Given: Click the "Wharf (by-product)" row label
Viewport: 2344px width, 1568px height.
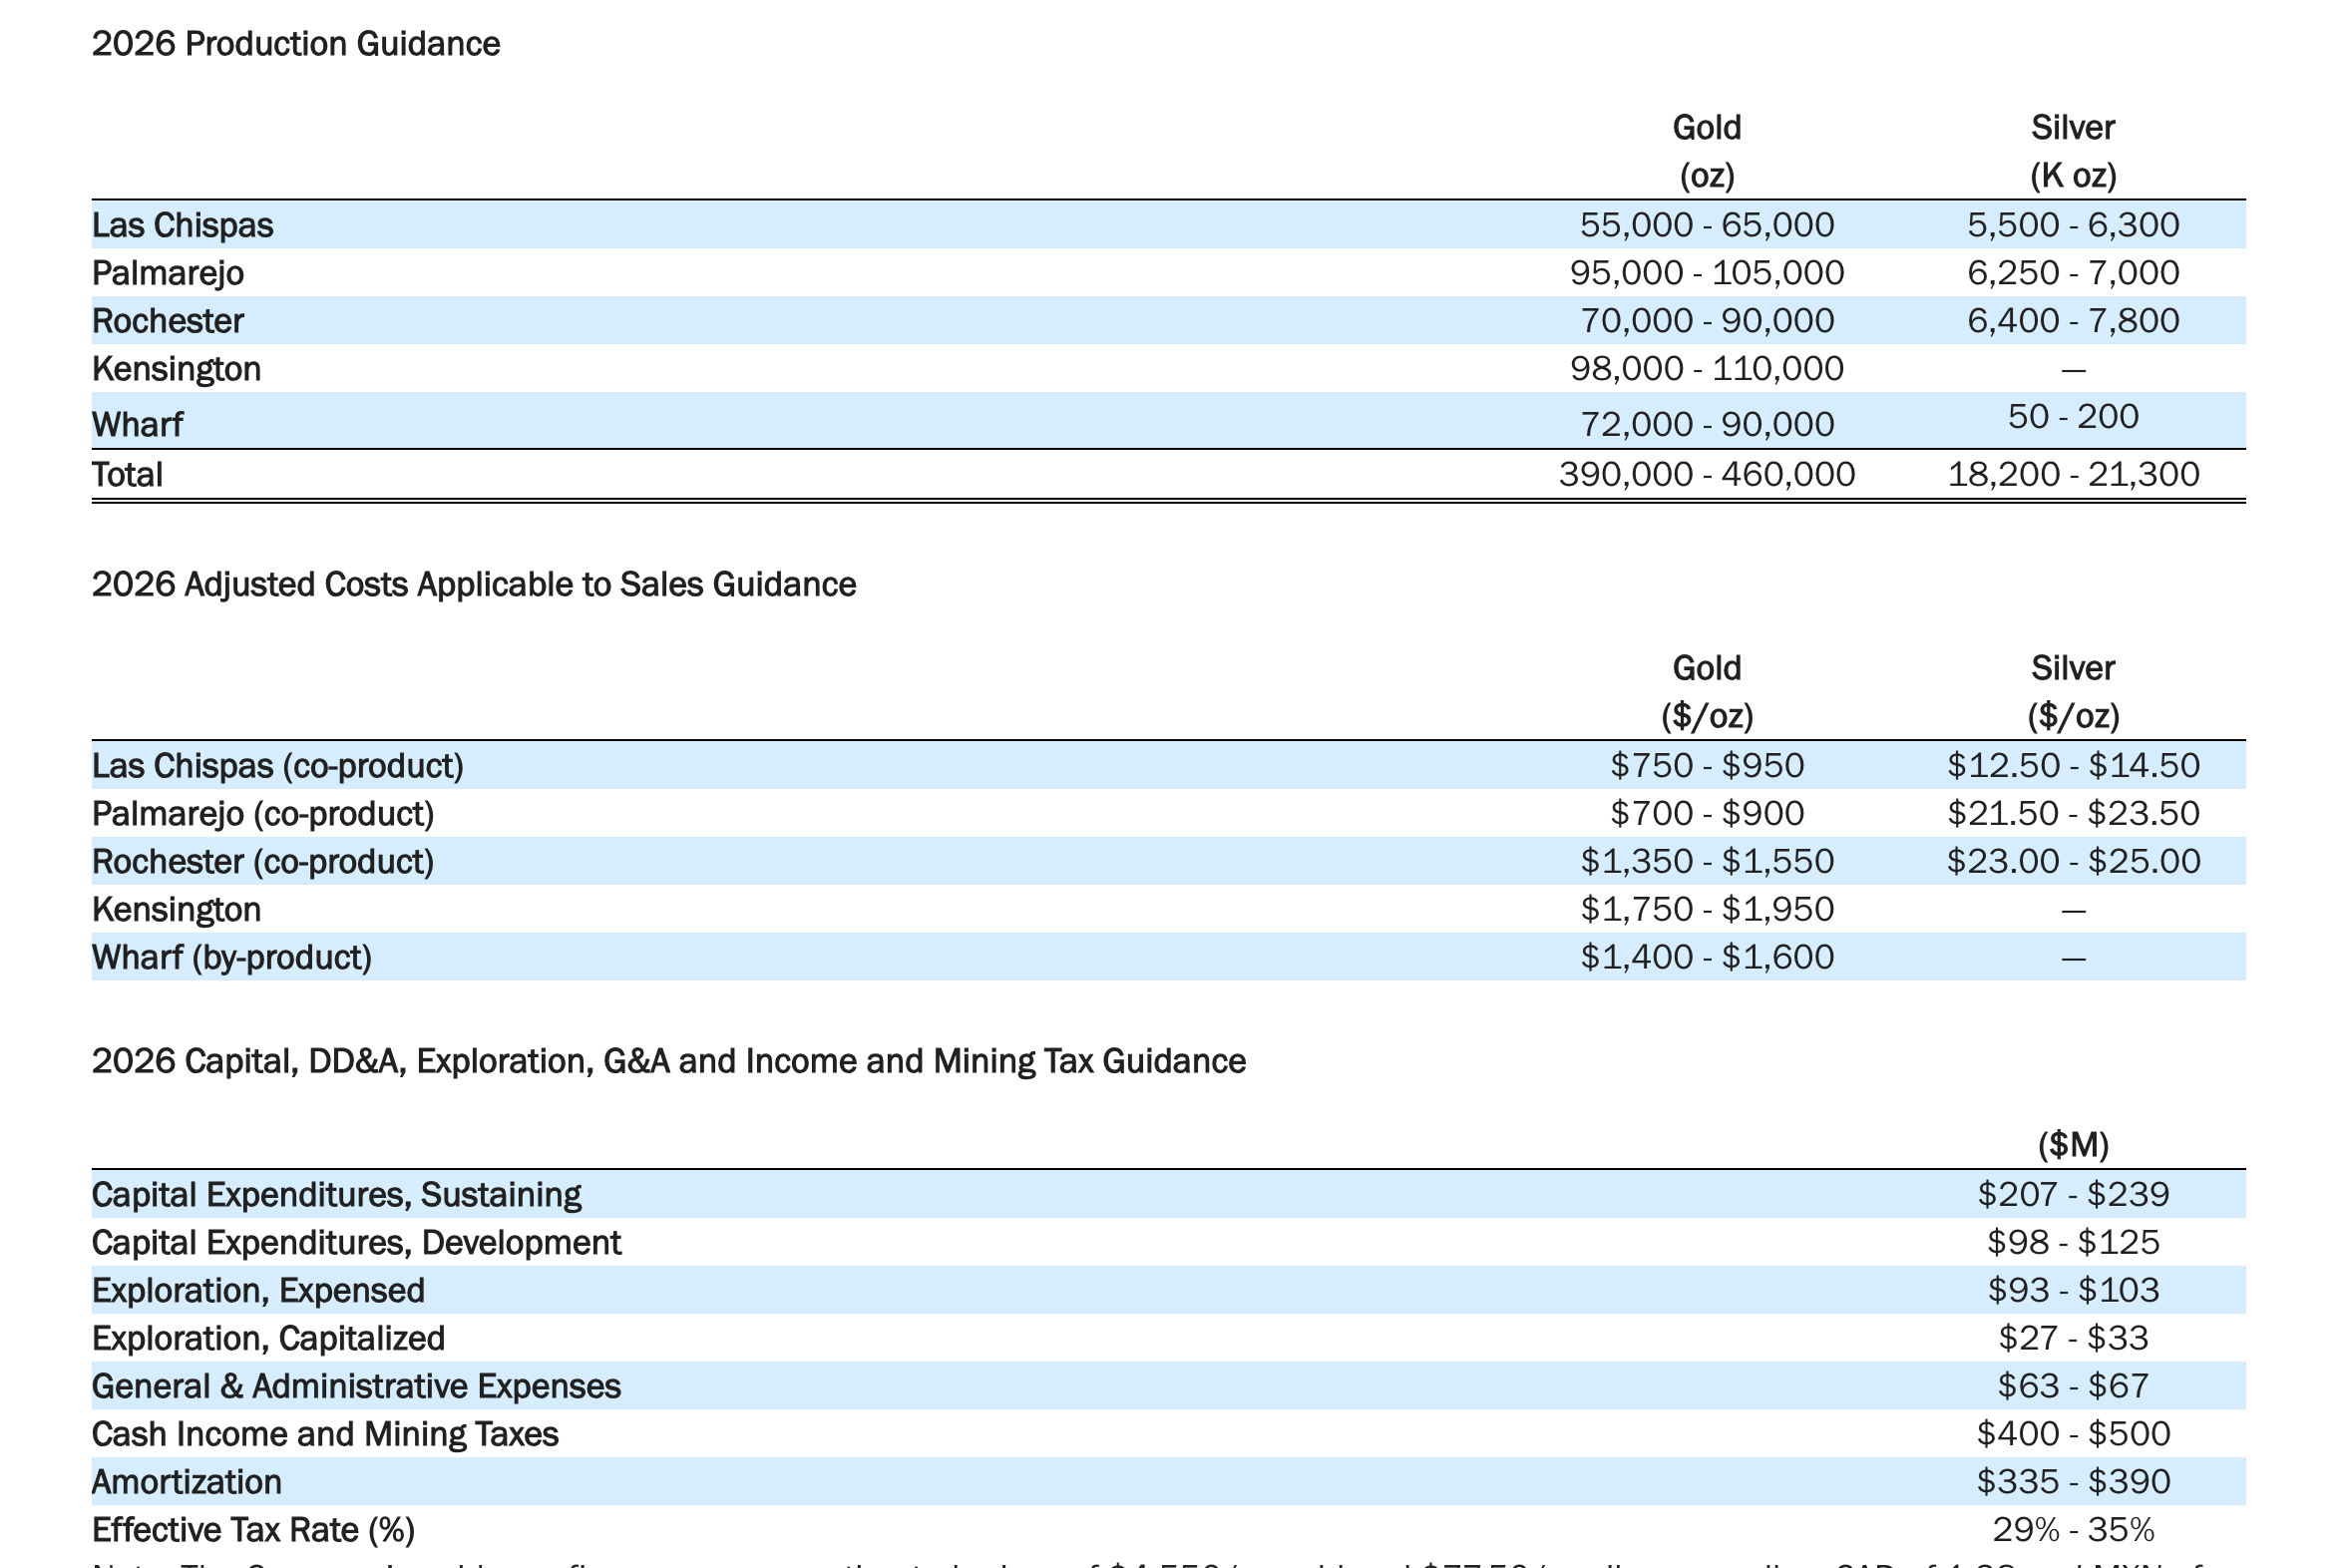Looking at the screenshot, I should (232, 958).
